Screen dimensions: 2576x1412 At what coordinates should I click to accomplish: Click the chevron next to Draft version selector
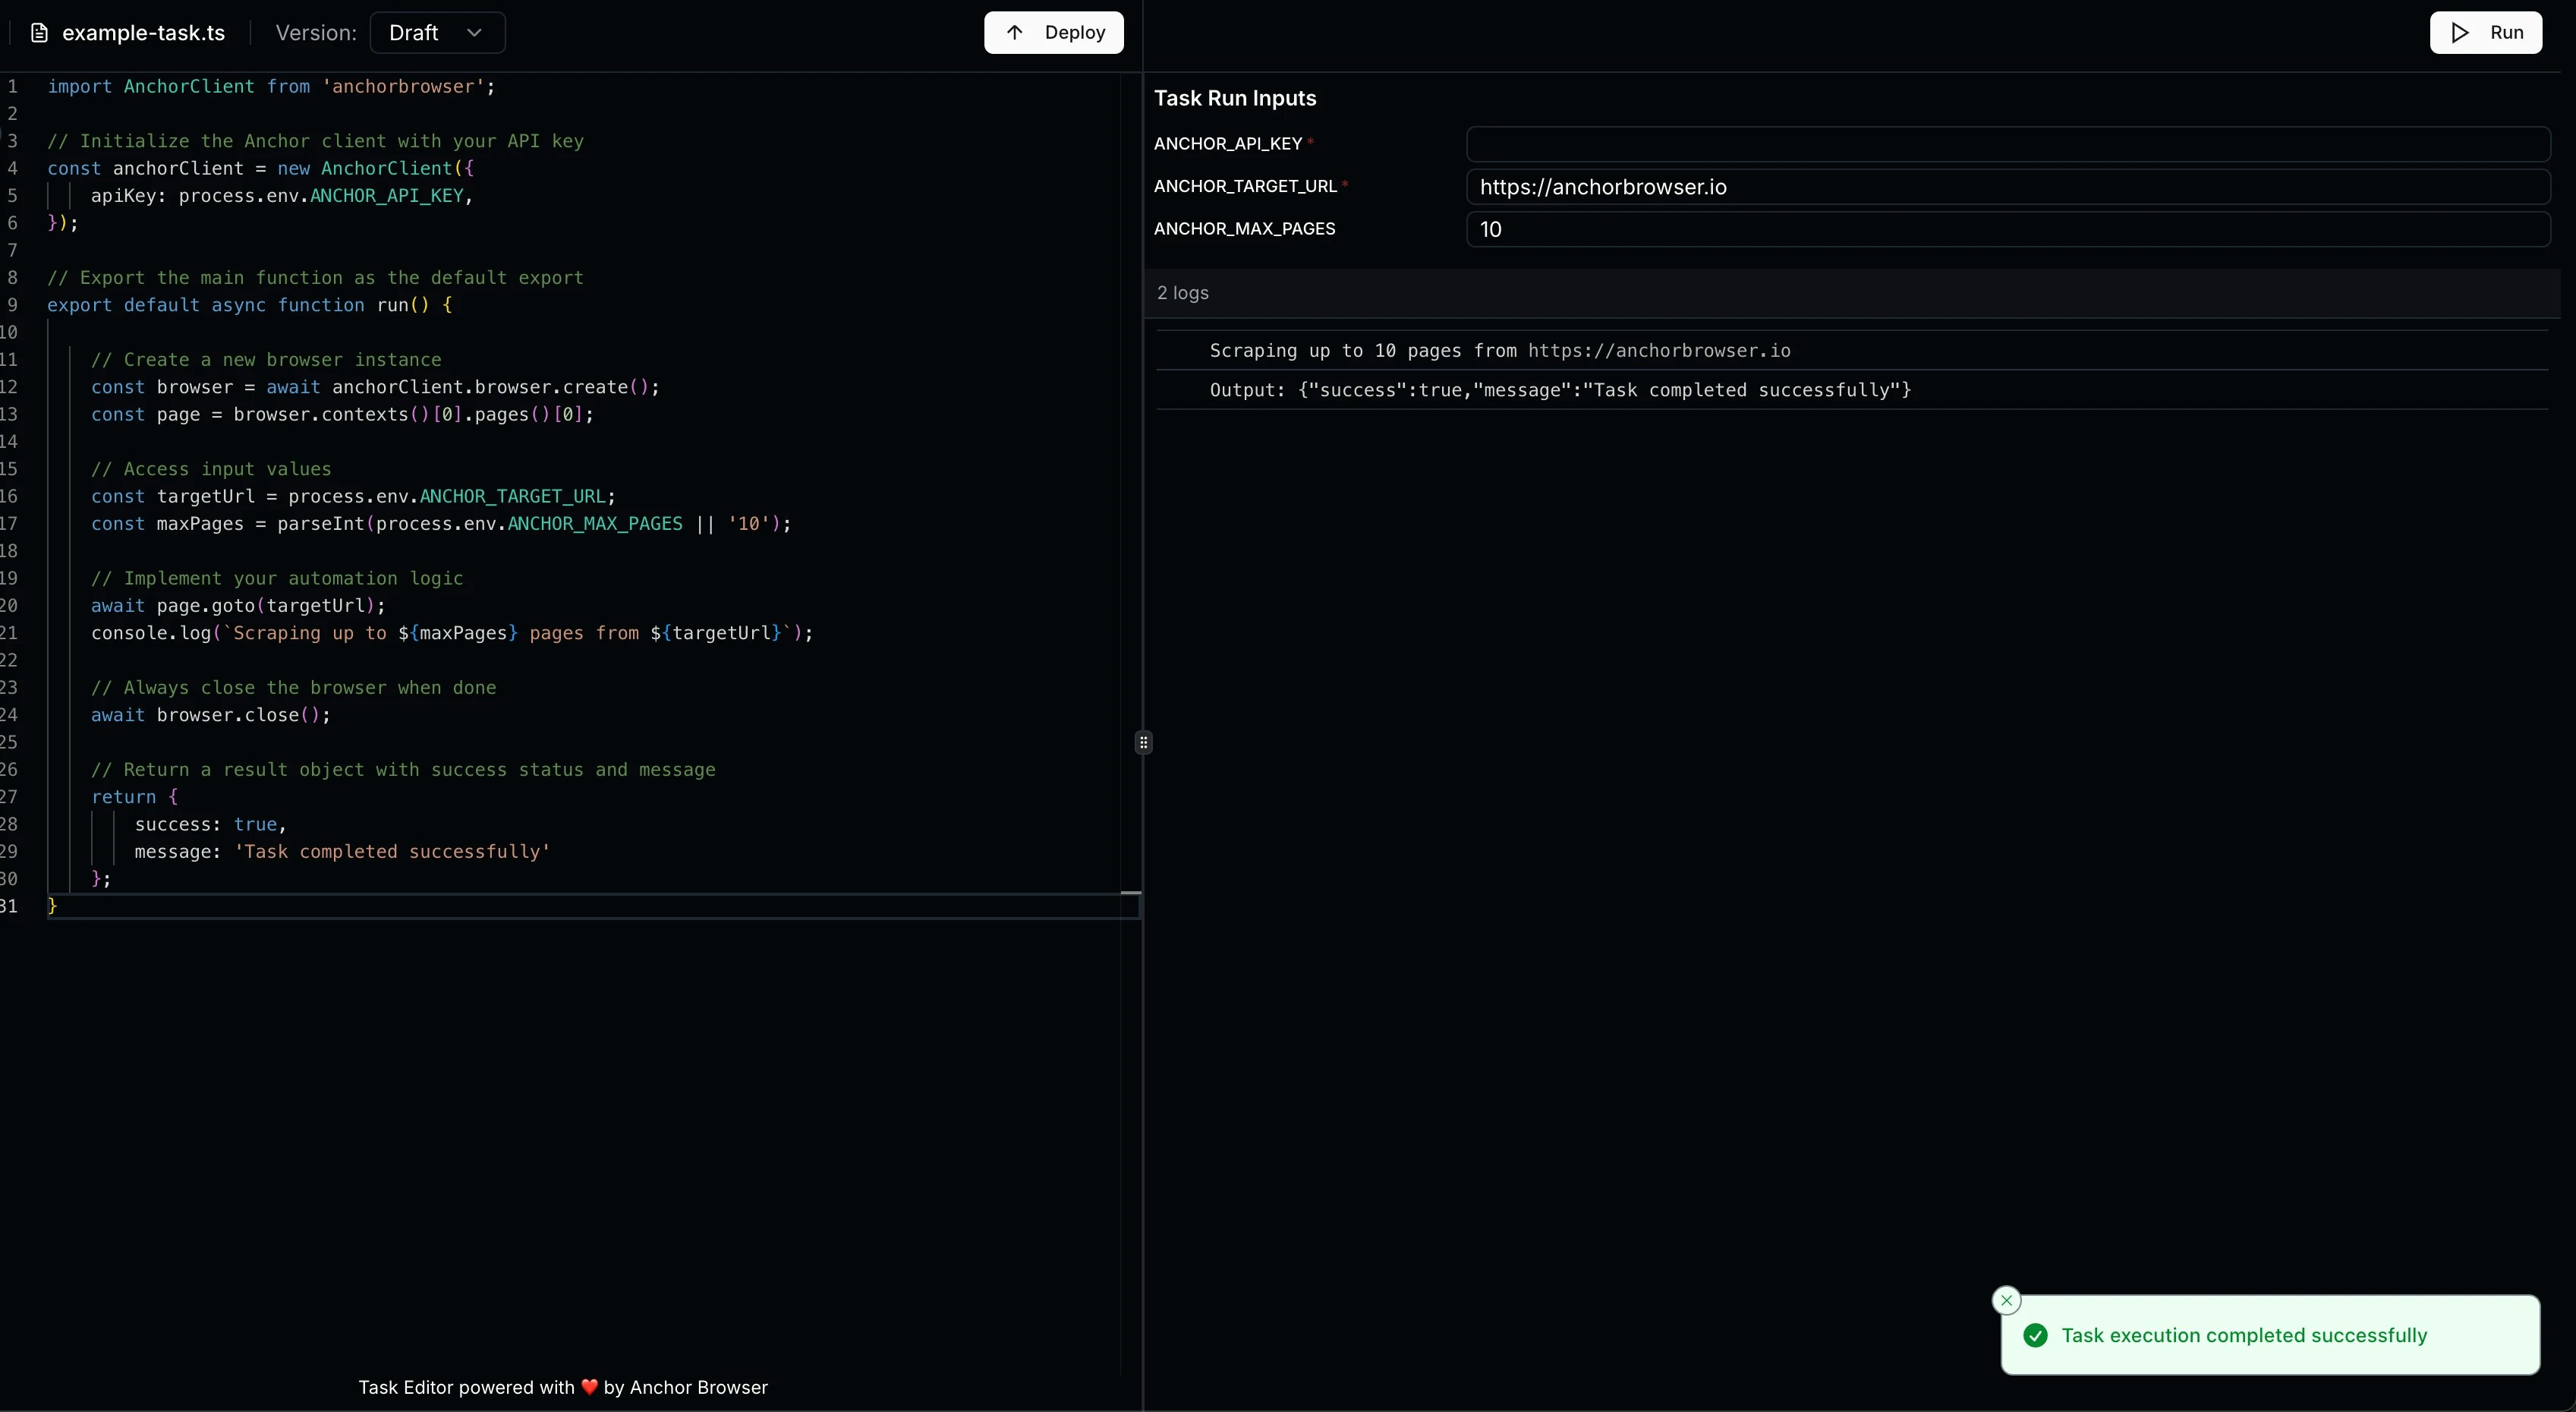pyautogui.click(x=474, y=32)
